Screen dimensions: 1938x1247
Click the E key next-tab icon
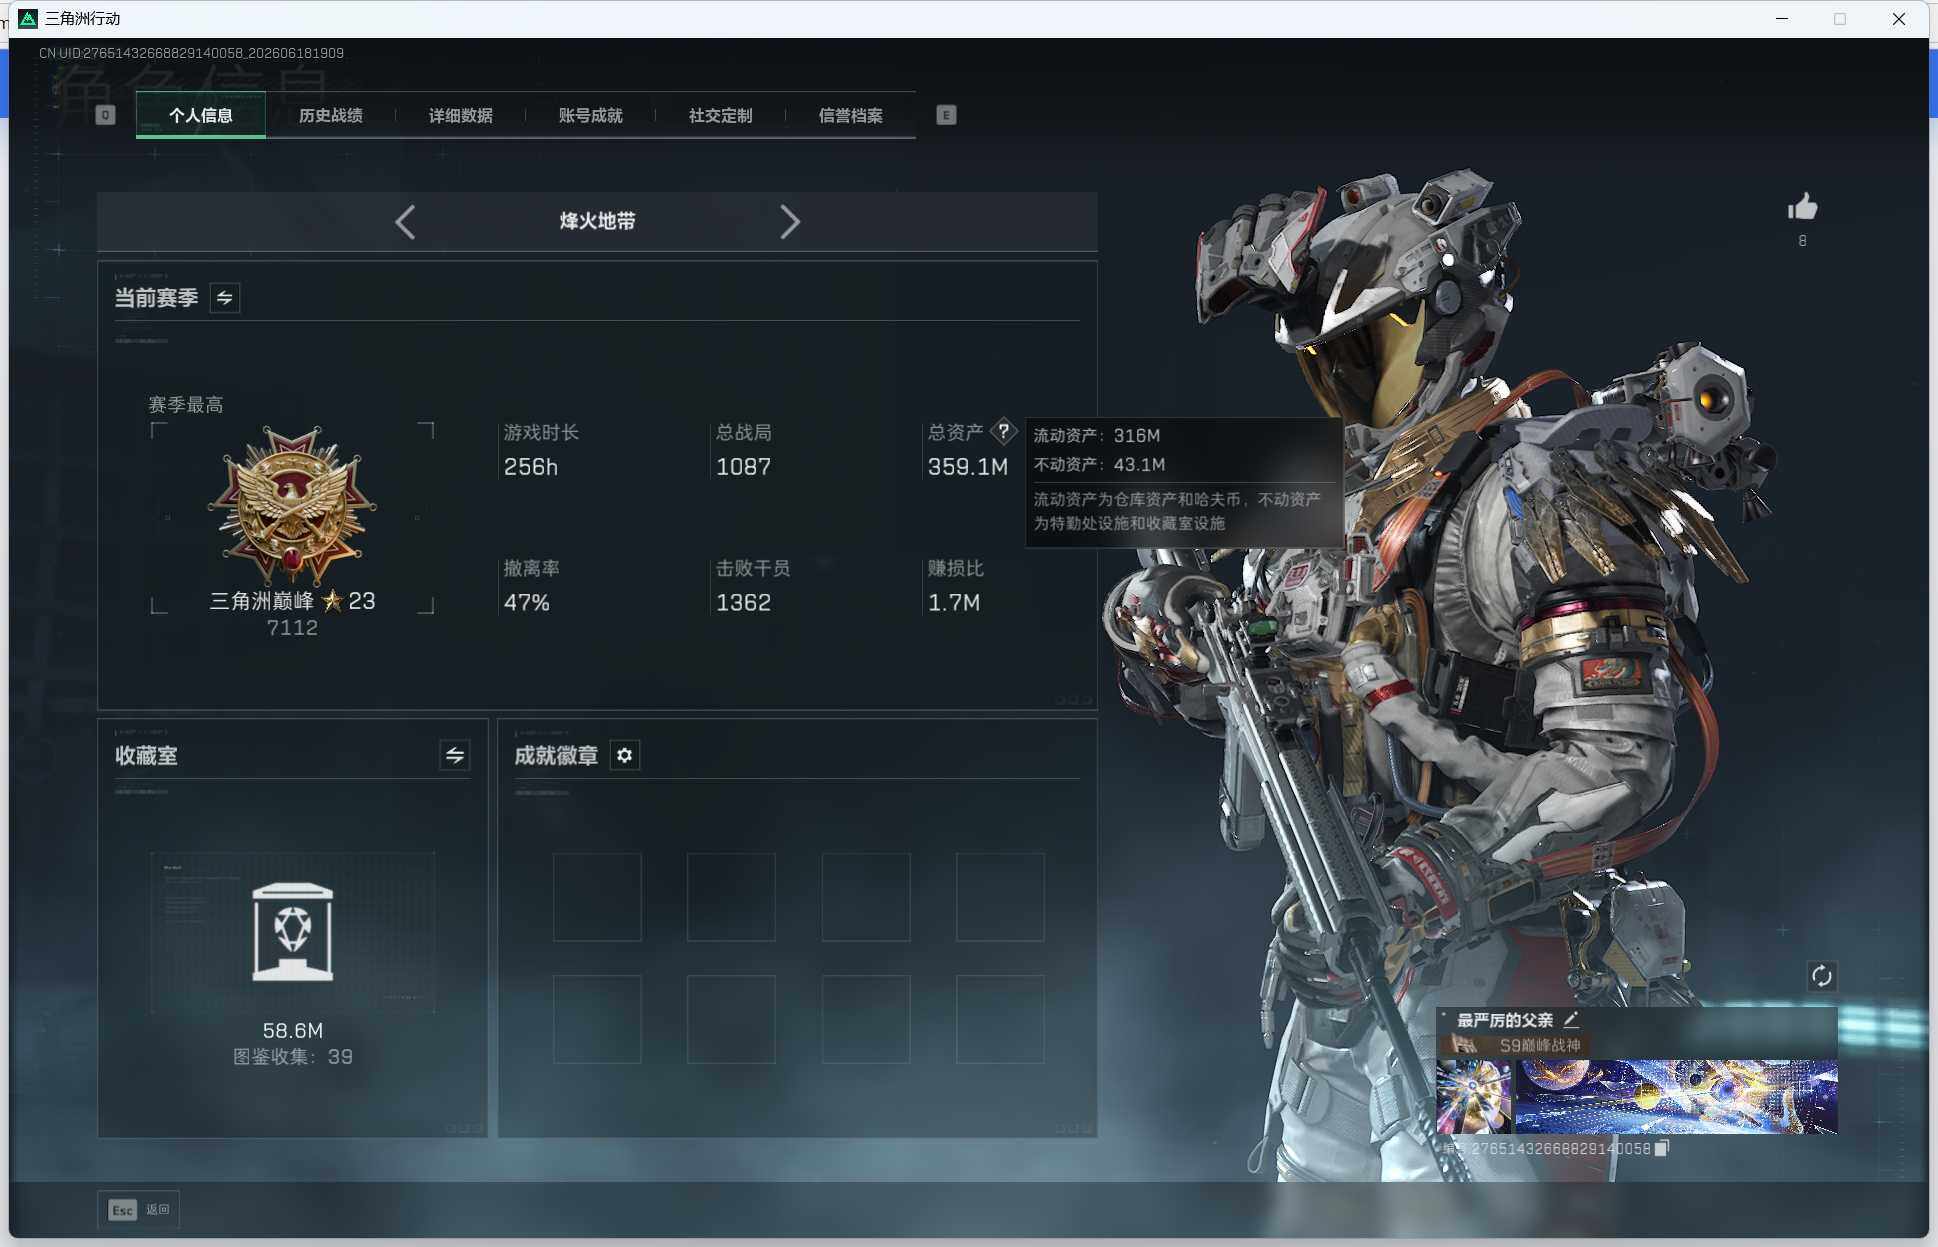pyautogui.click(x=946, y=115)
